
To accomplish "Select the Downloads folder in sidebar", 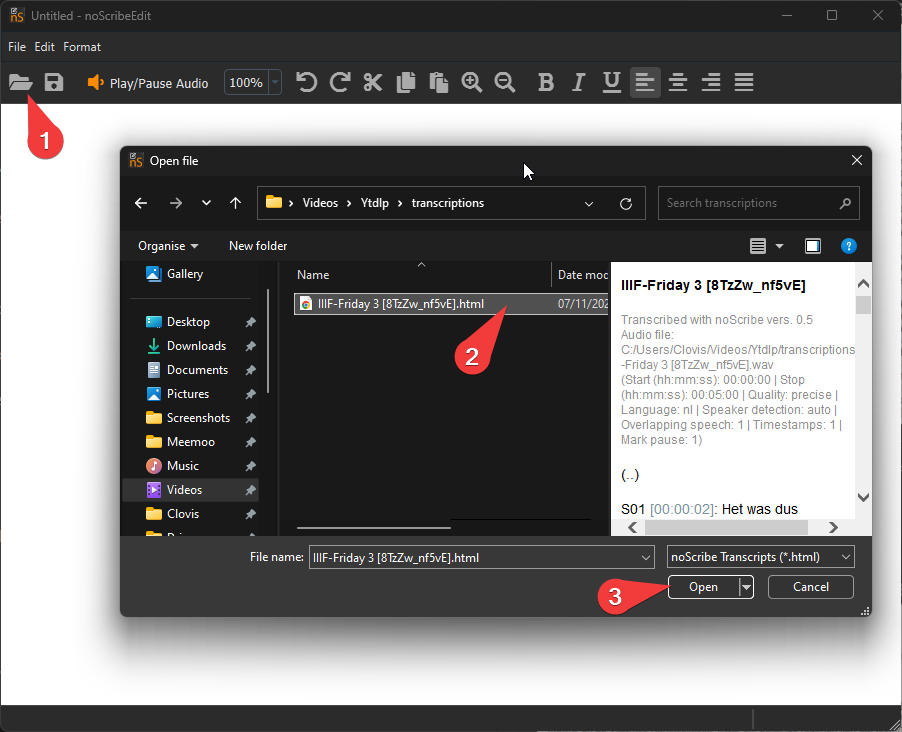I will click(x=196, y=346).
